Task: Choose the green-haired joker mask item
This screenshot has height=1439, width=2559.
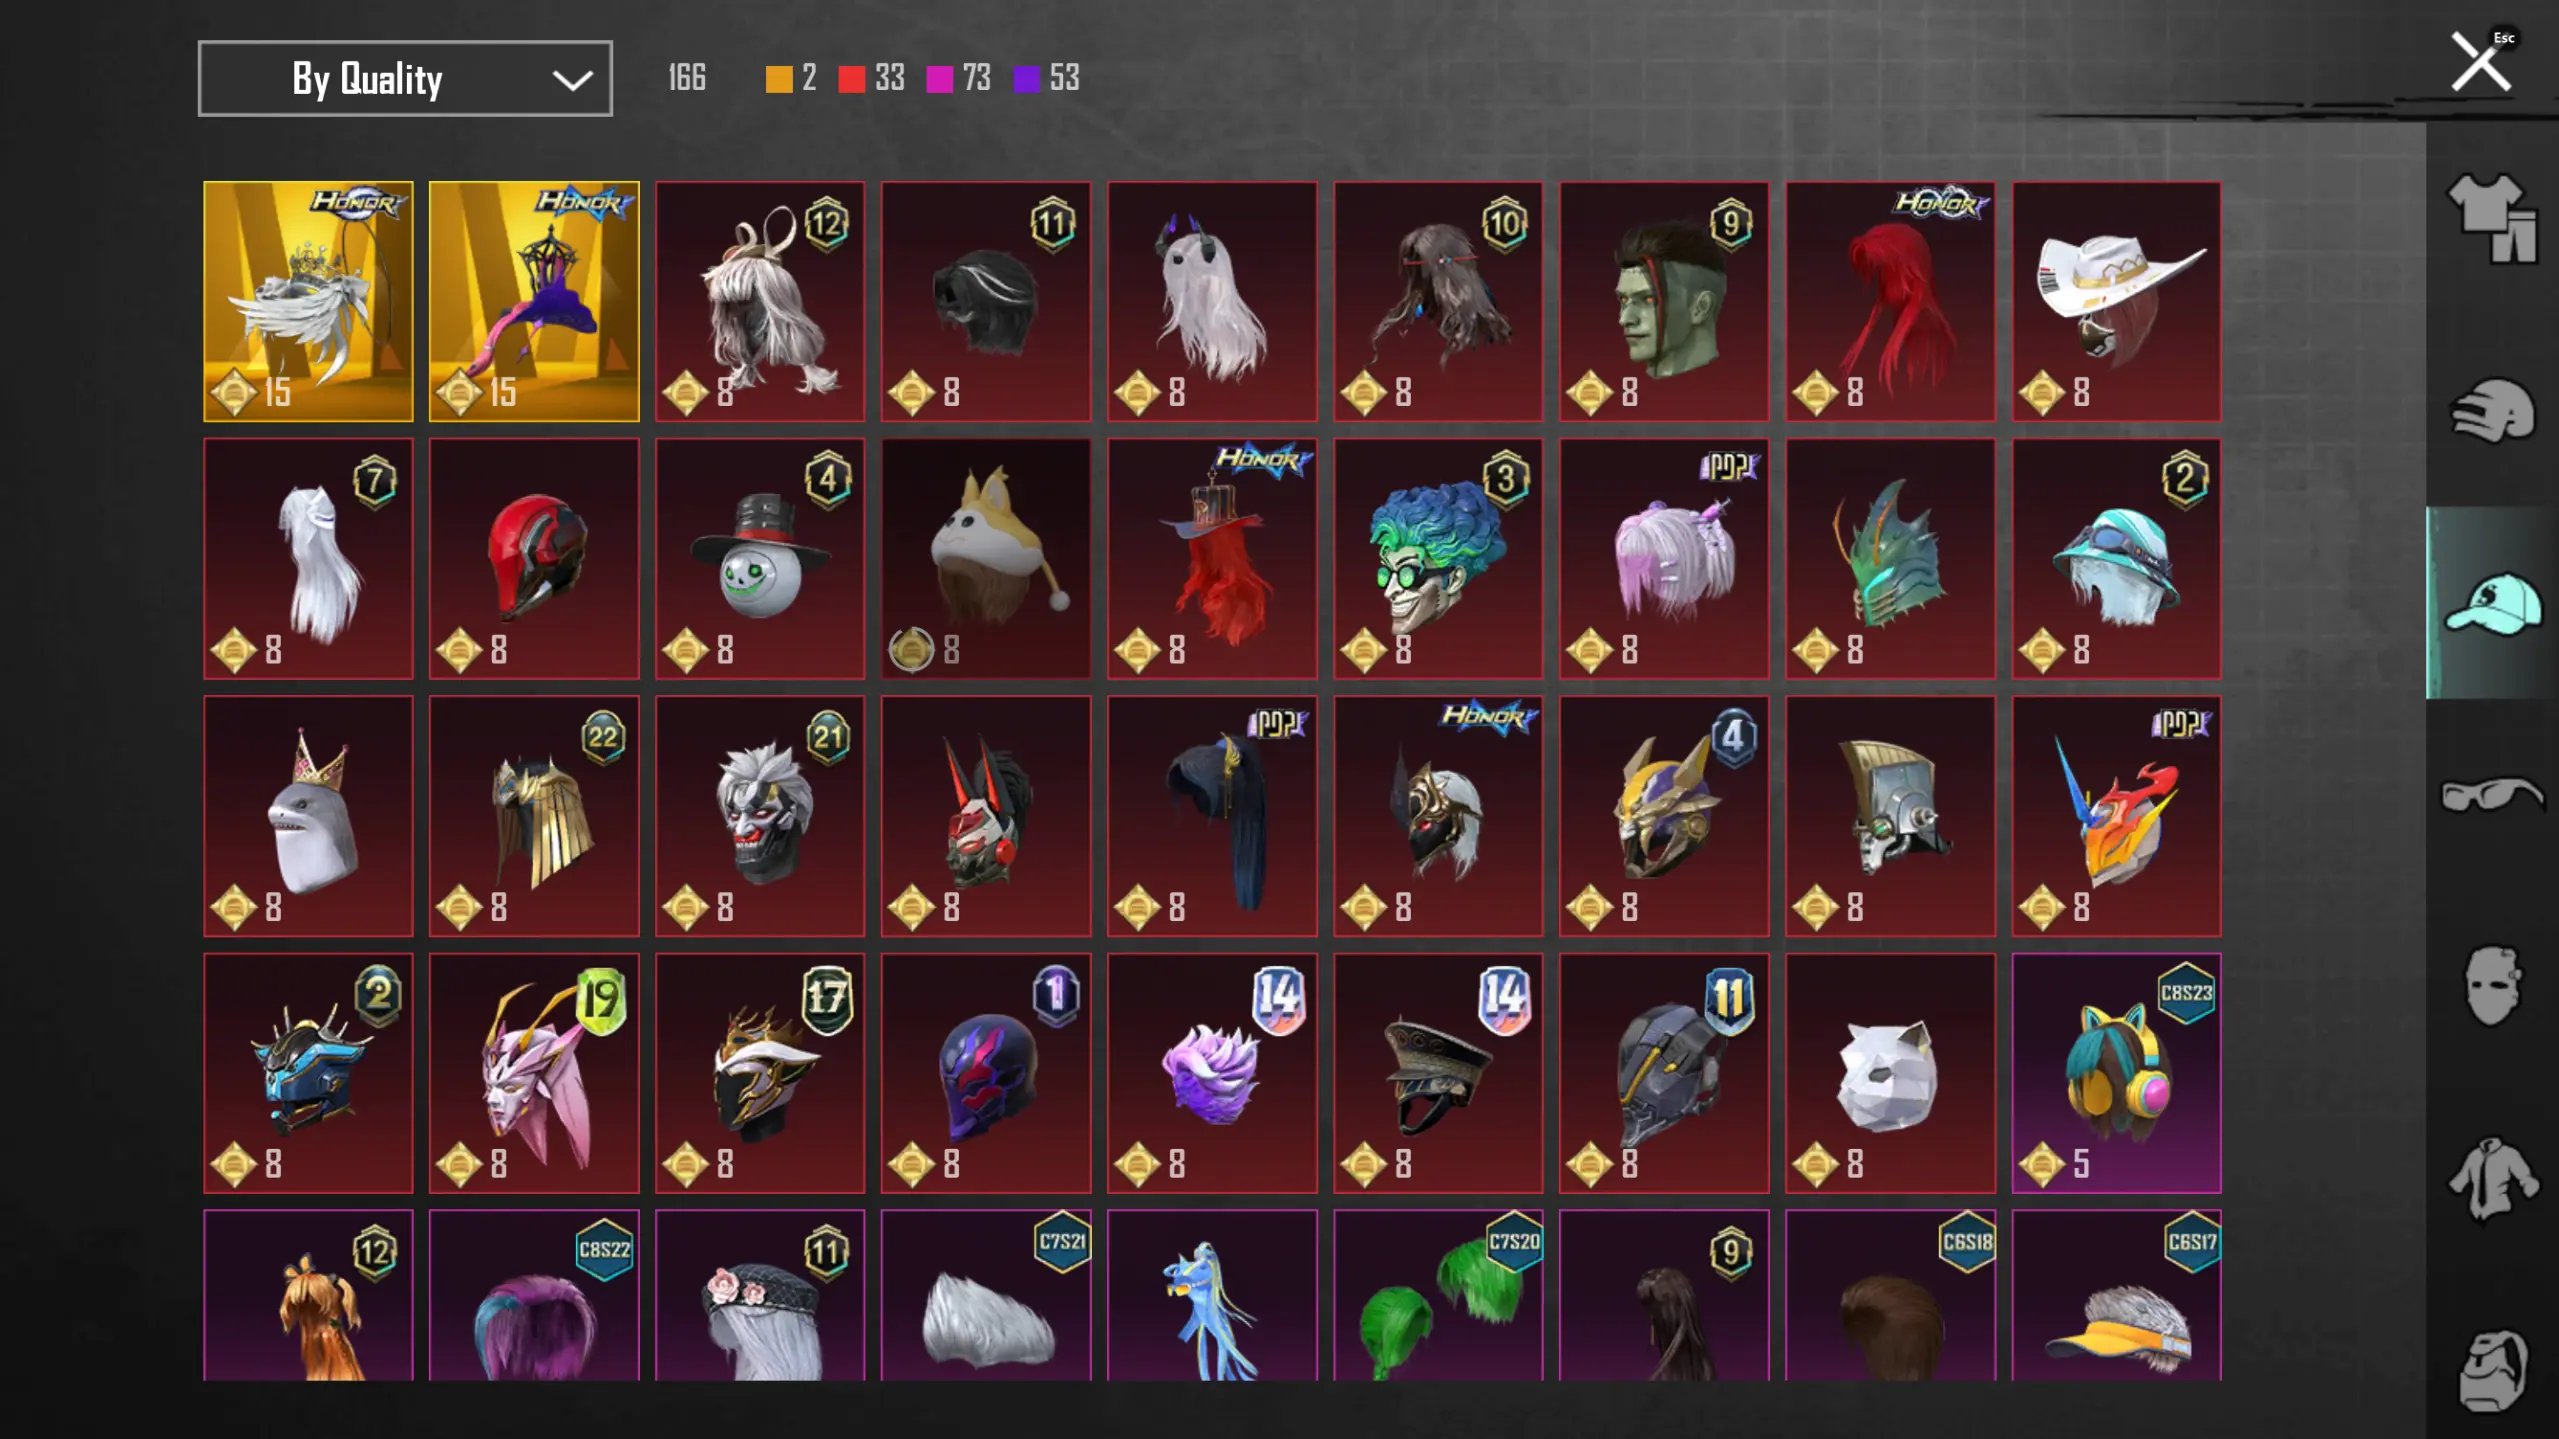Action: point(1438,558)
